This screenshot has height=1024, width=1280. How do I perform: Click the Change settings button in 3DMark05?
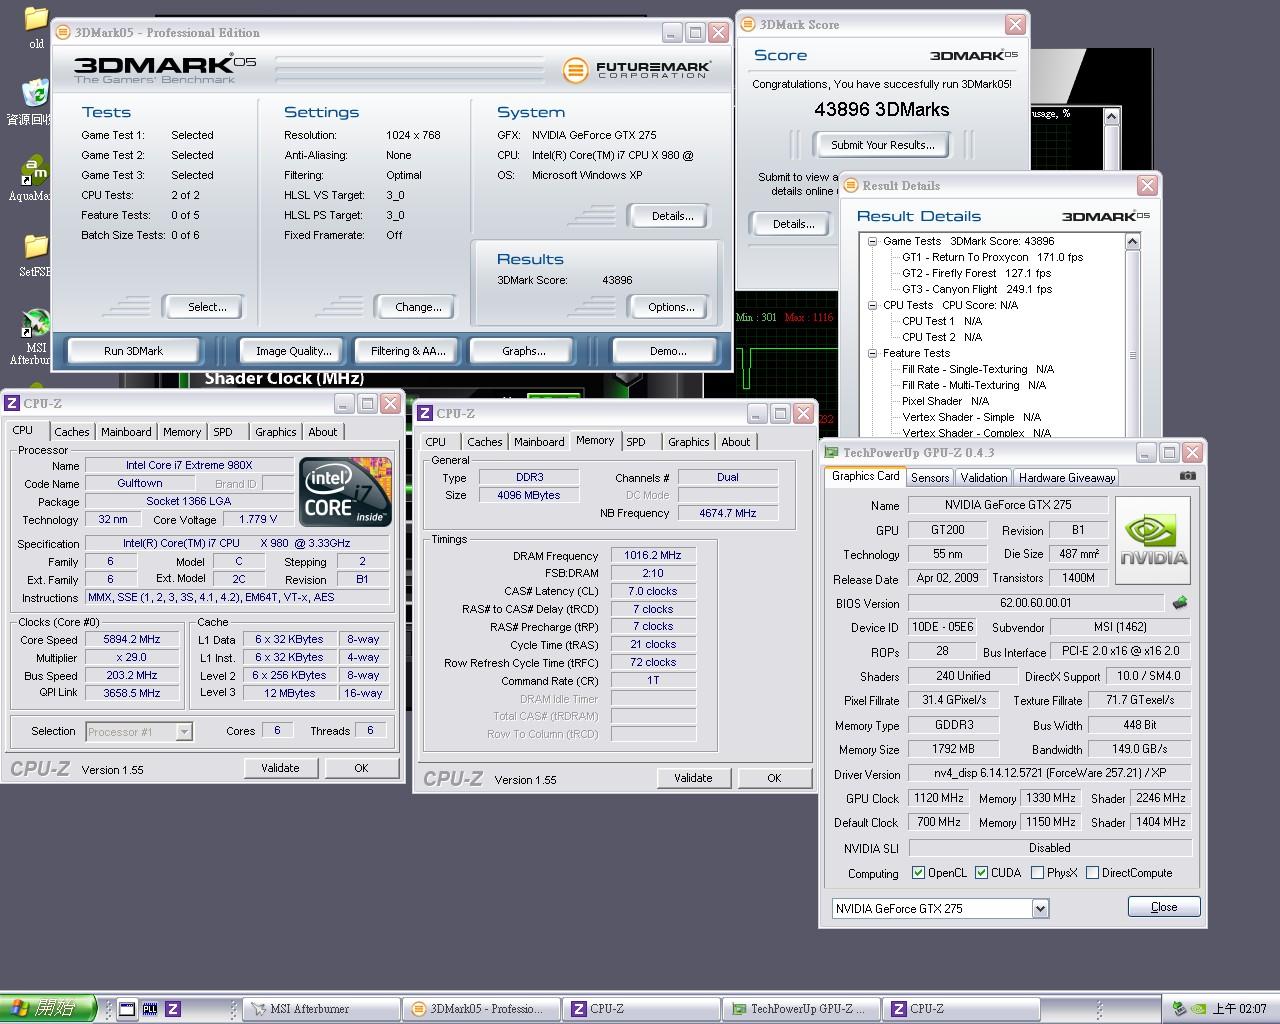tap(418, 307)
